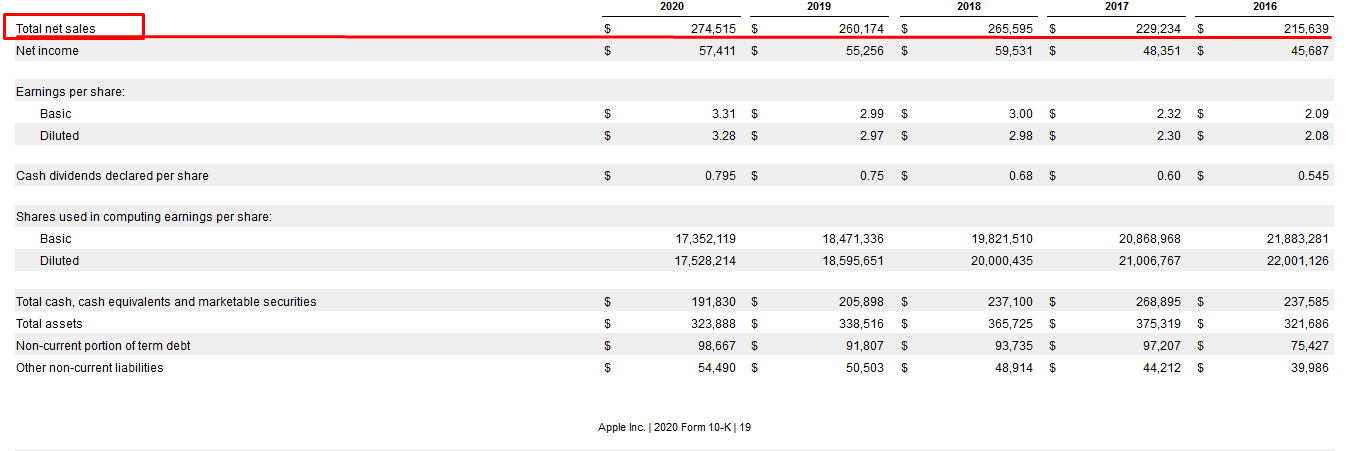Click the diluted EPS value 2.97
Viewport: 1349px width, 451px height.
[872, 136]
